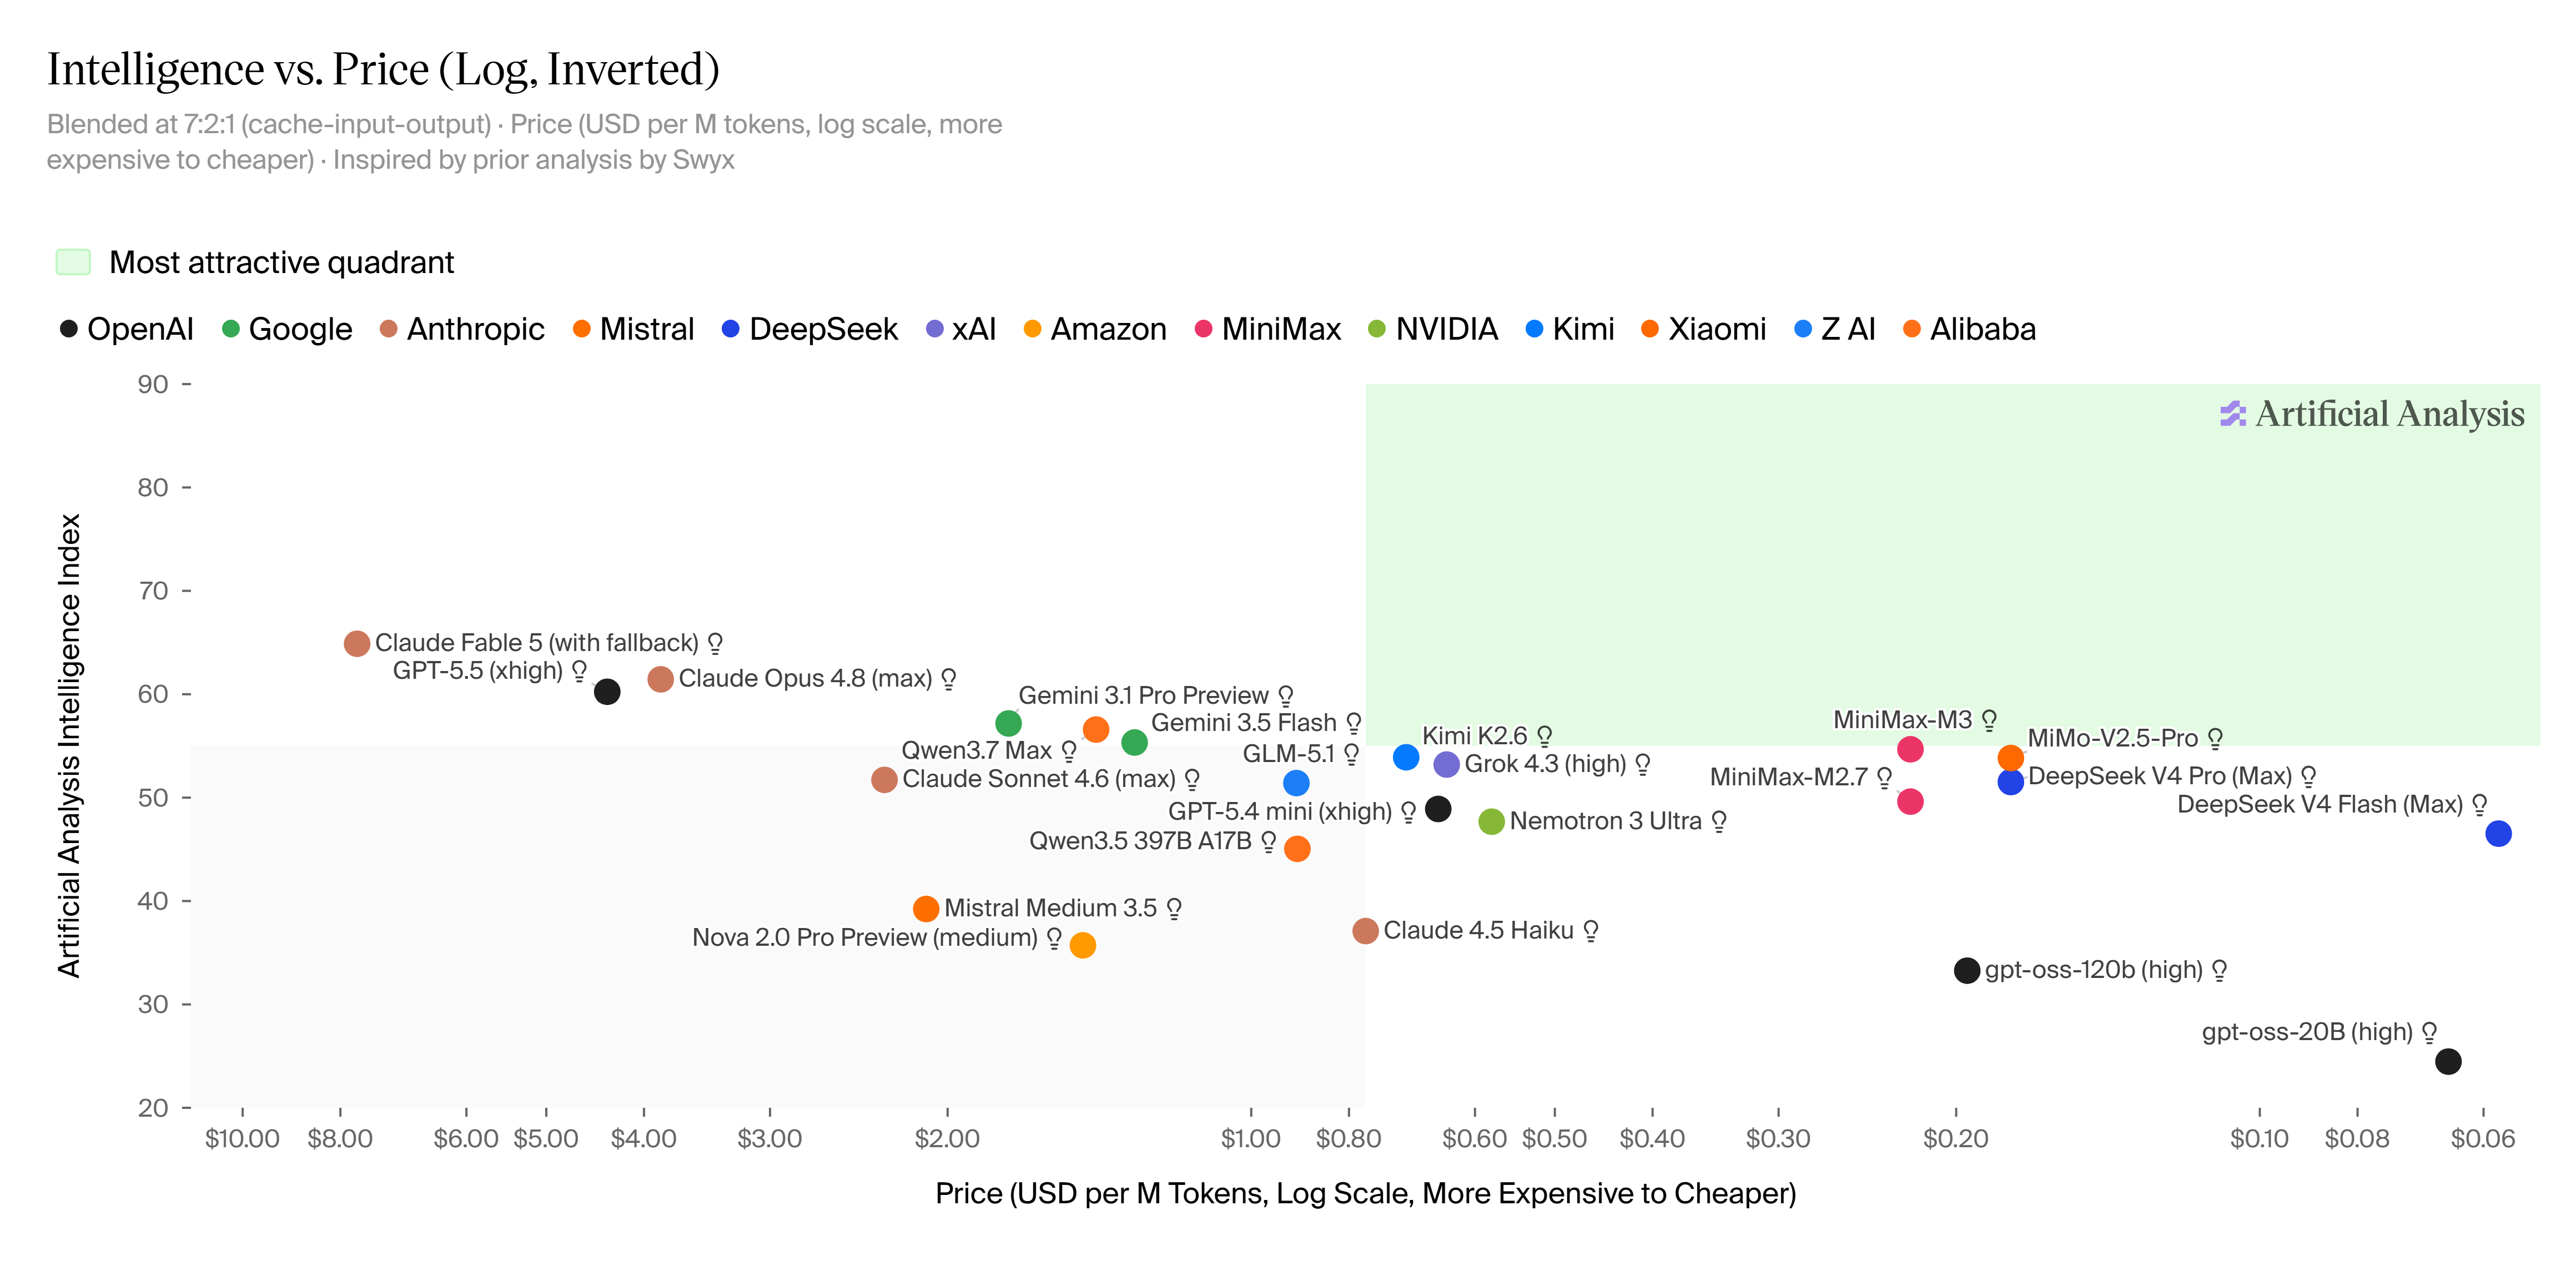Image resolution: width=2576 pixels, height=1261 pixels.
Task: Toggle the NVIDIA legend item
Action: pyautogui.click(x=1433, y=329)
